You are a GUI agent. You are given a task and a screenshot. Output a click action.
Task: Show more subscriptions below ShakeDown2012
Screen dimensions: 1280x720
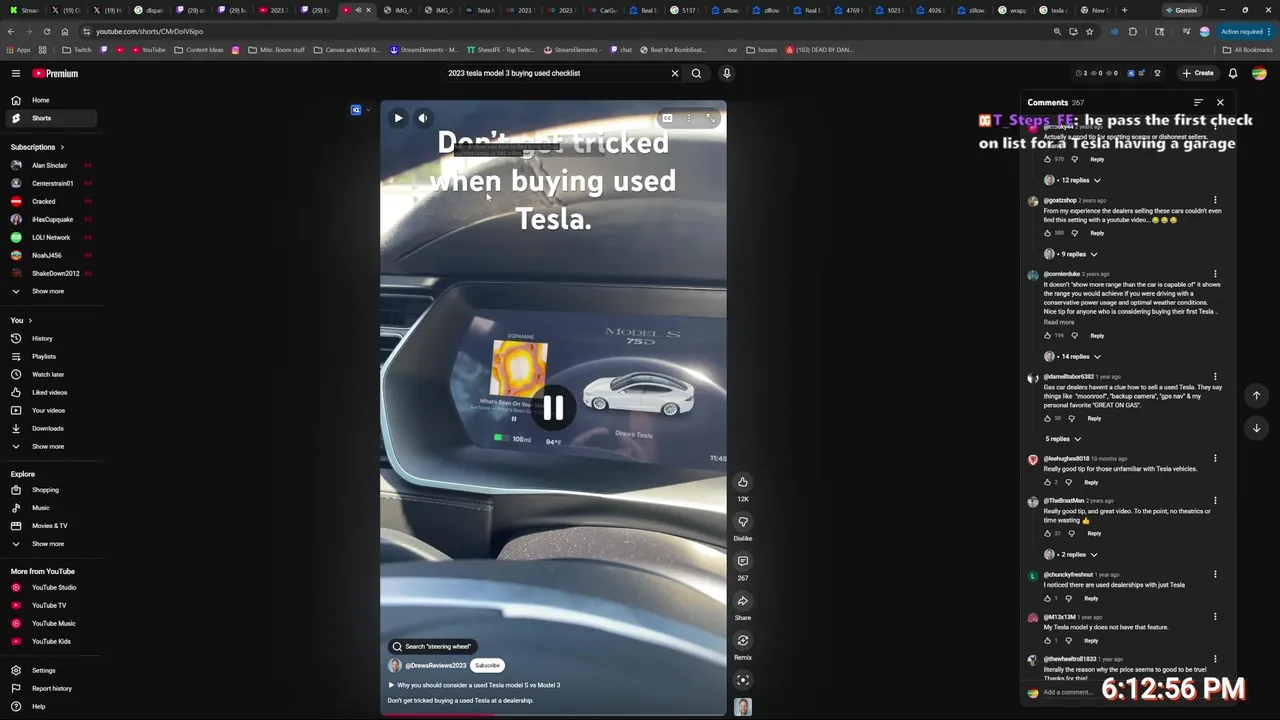point(50,291)
